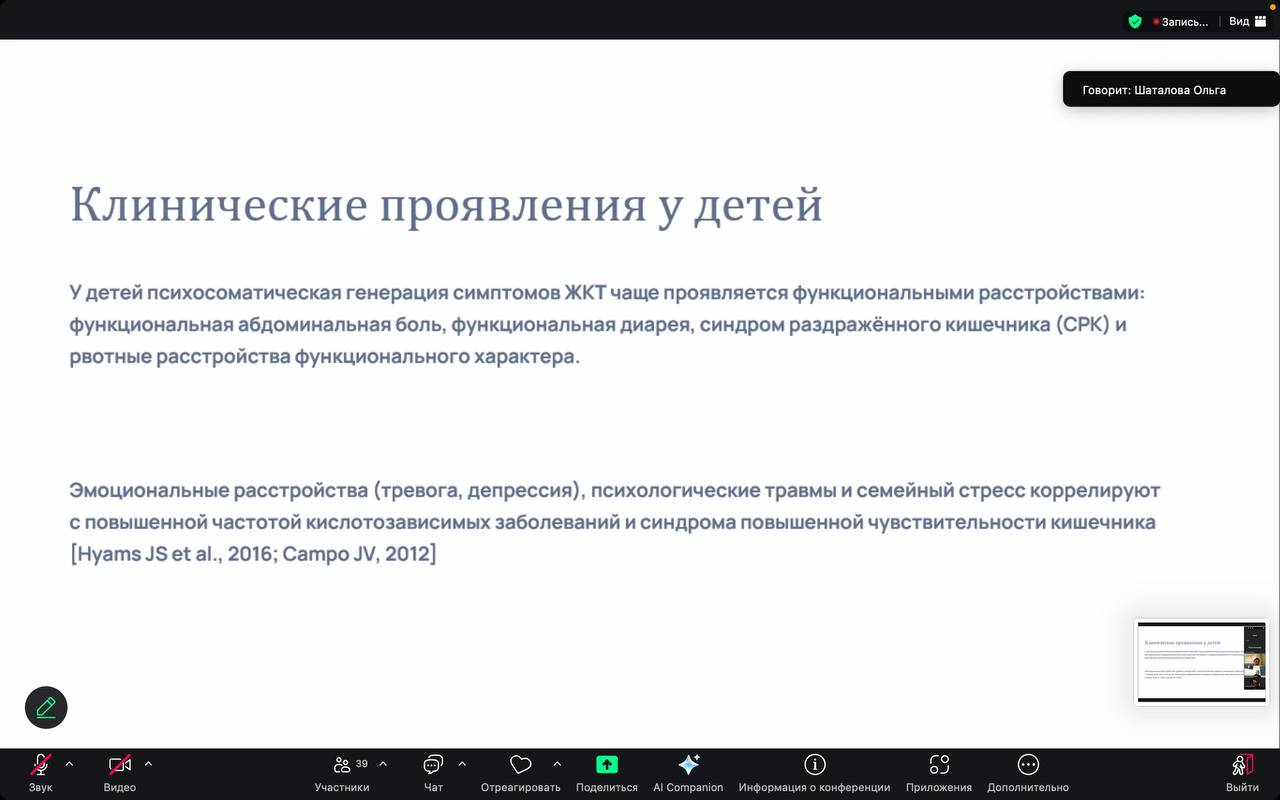Expand chat options arrow beside Чат

(x=462, y=764)
